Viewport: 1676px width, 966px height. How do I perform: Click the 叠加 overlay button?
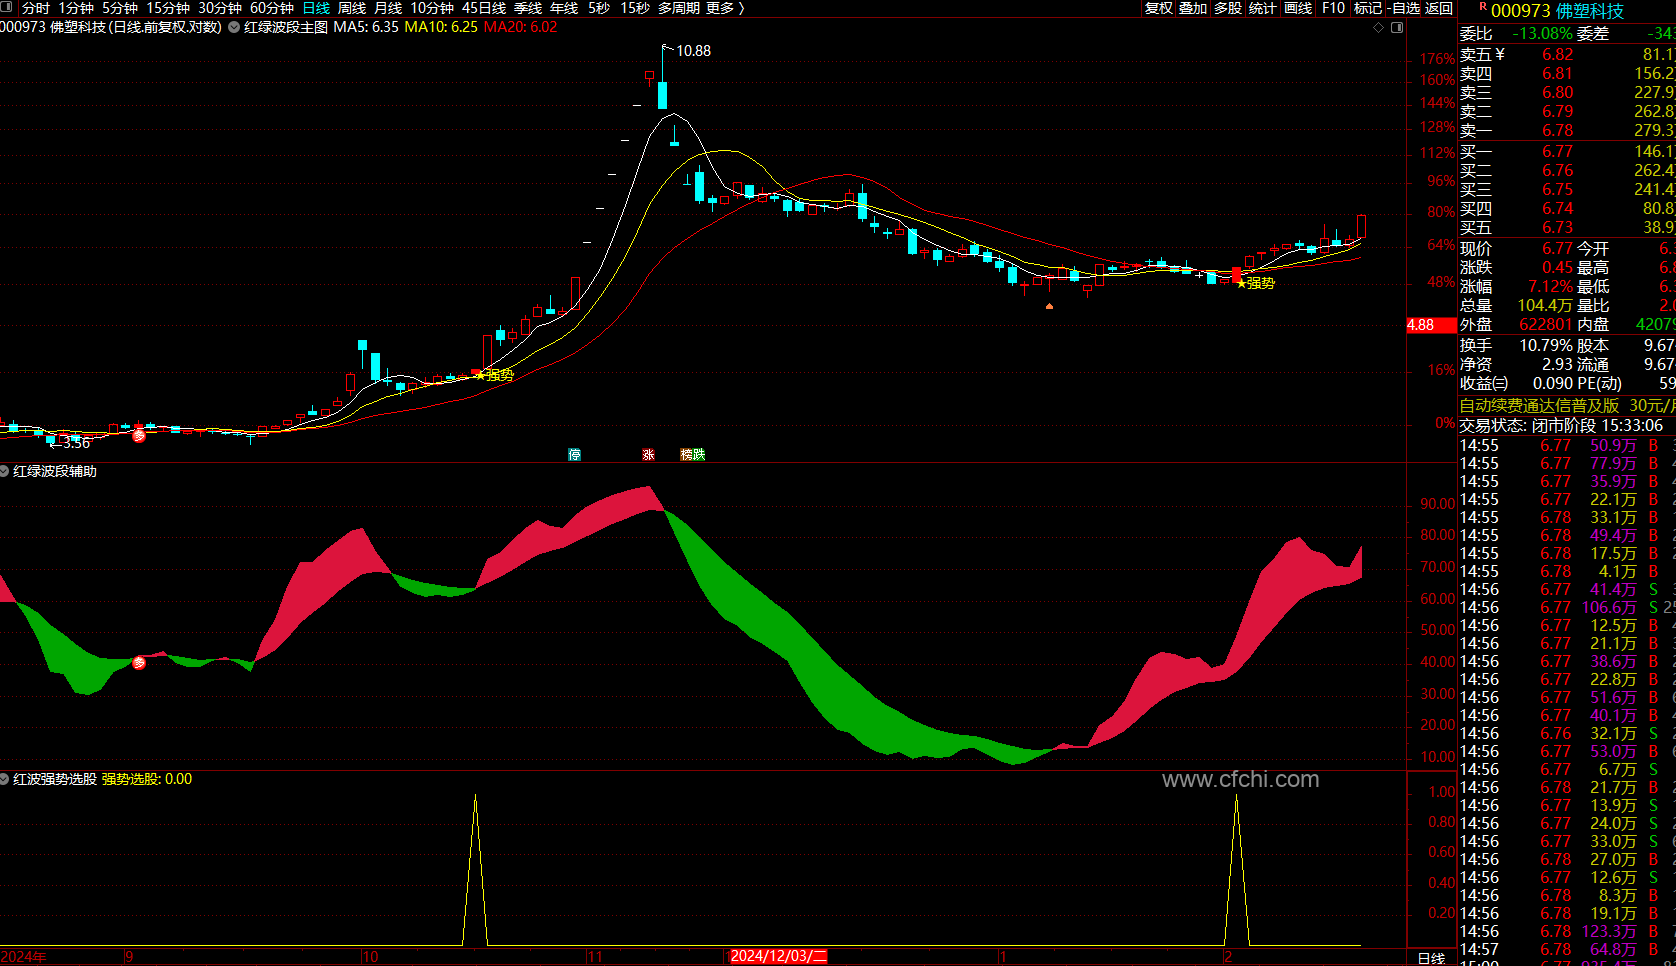click(1193, 8)
